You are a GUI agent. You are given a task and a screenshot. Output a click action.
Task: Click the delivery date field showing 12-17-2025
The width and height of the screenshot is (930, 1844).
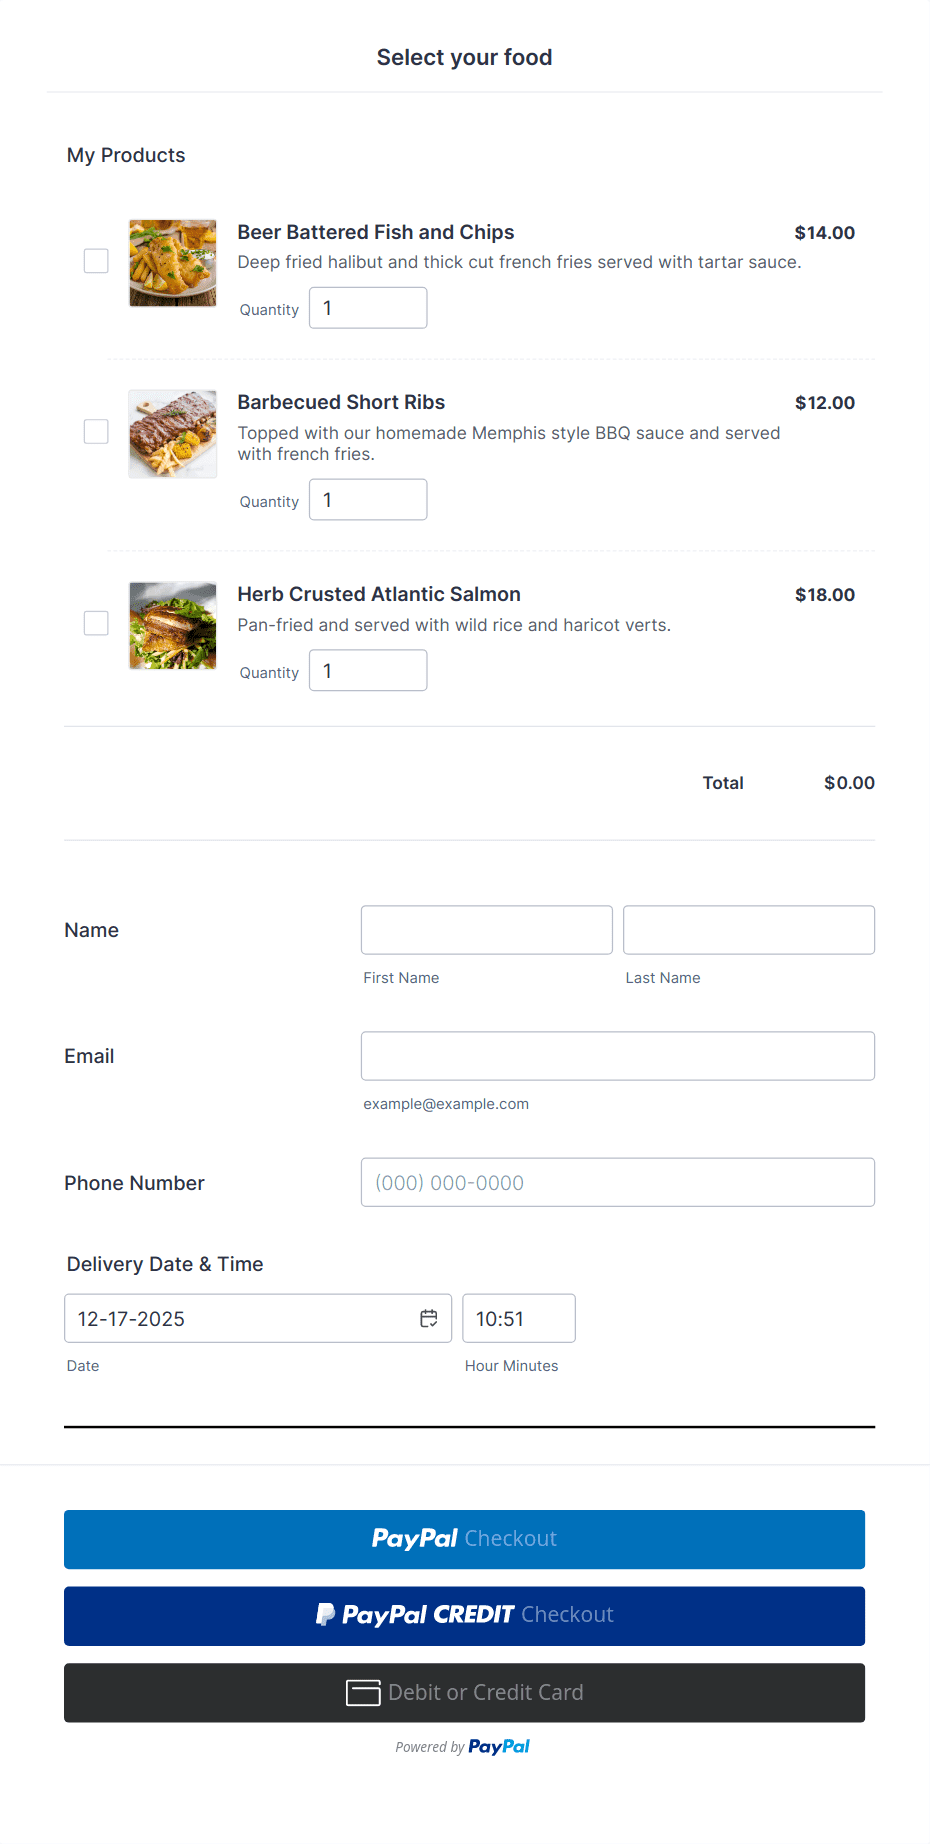point(230,1318)
